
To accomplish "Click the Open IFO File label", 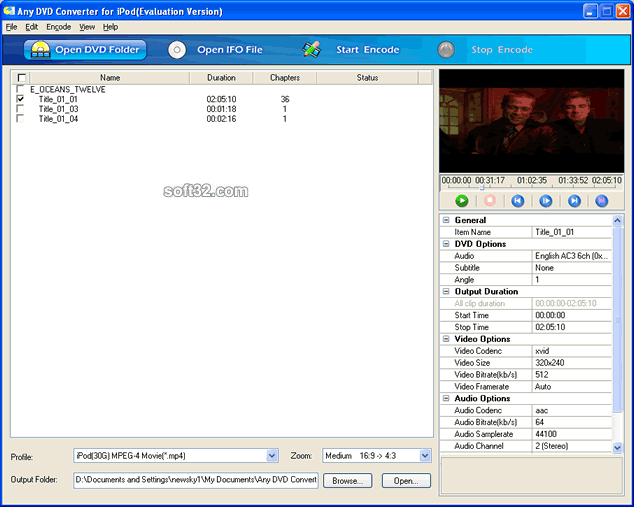I will click(230, 50).
